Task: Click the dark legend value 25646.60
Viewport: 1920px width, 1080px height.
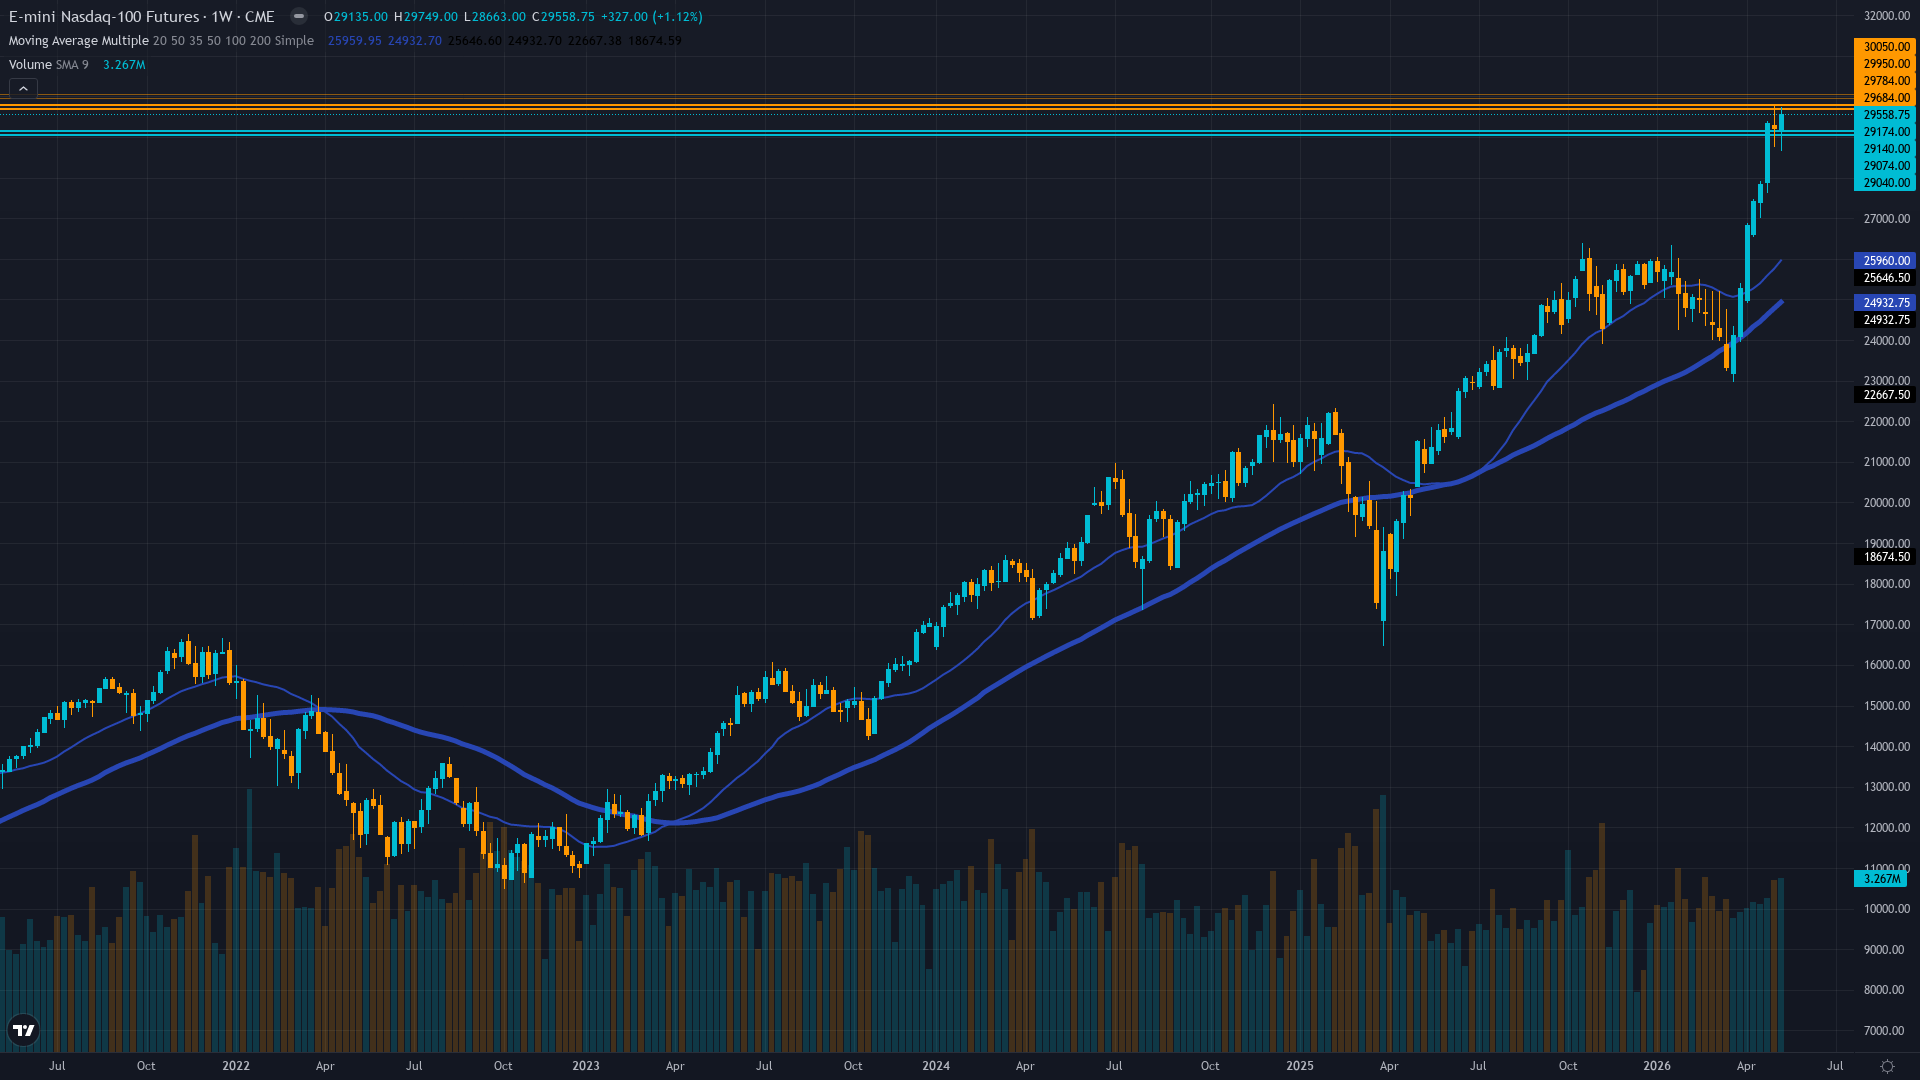Action: (x=475, y=41)
